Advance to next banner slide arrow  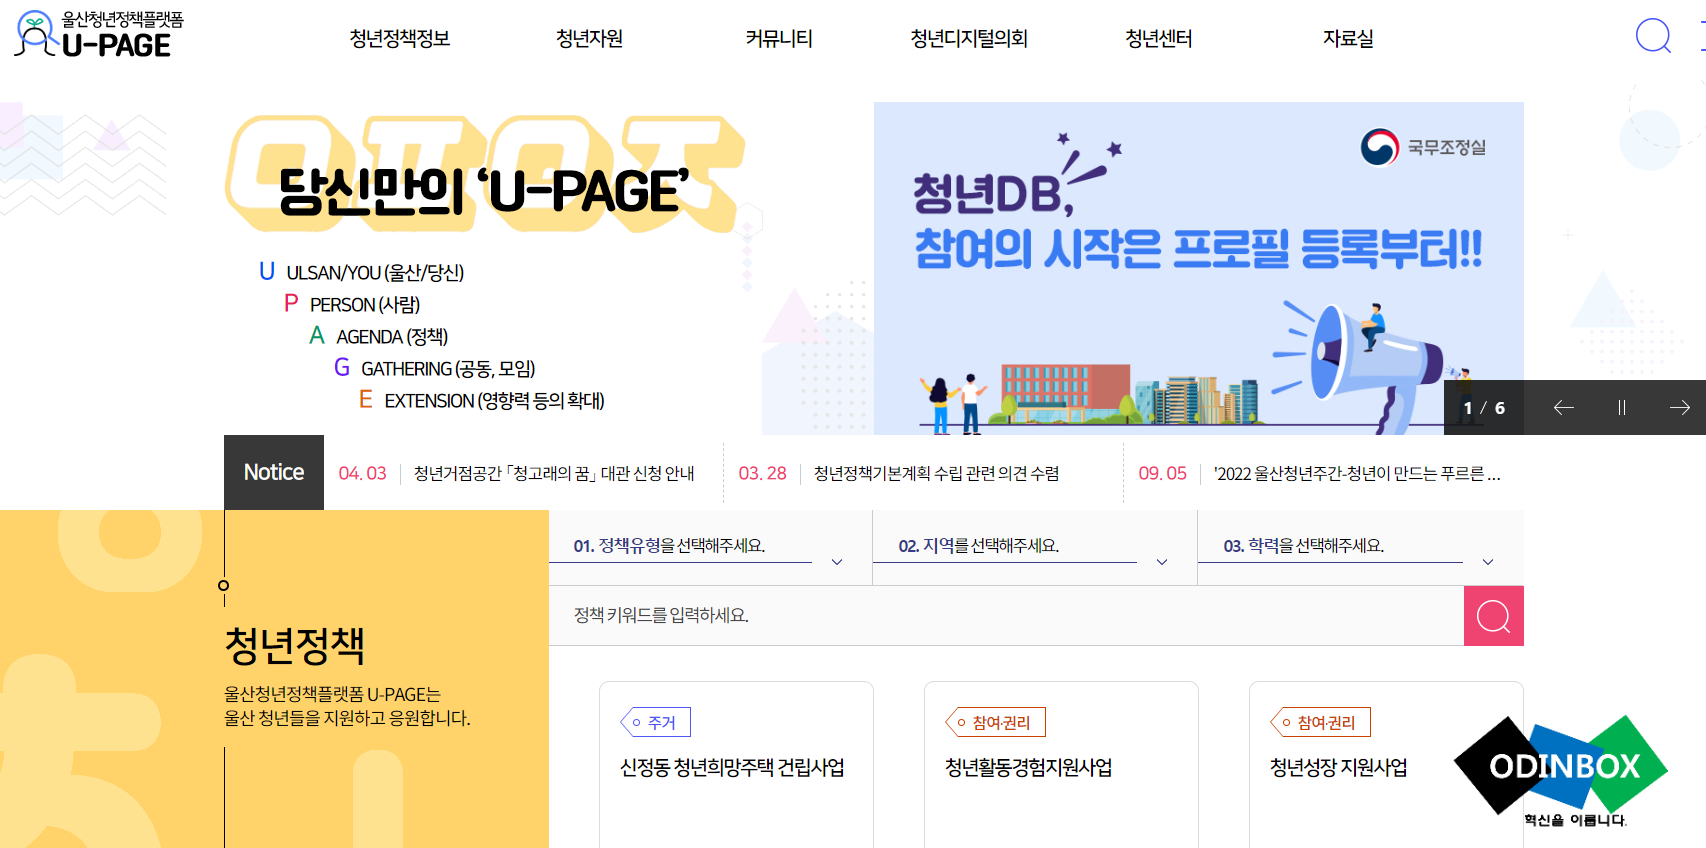click(x=1680, y=407)
